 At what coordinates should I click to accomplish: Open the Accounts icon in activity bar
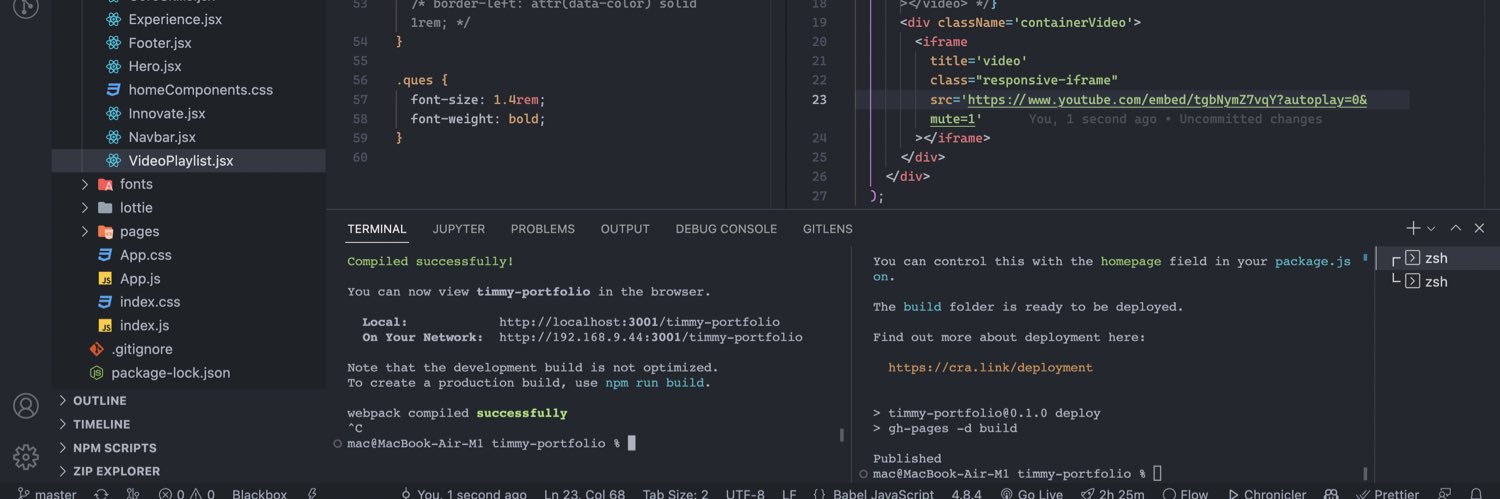pyautogui.click(x=26, y=406)
